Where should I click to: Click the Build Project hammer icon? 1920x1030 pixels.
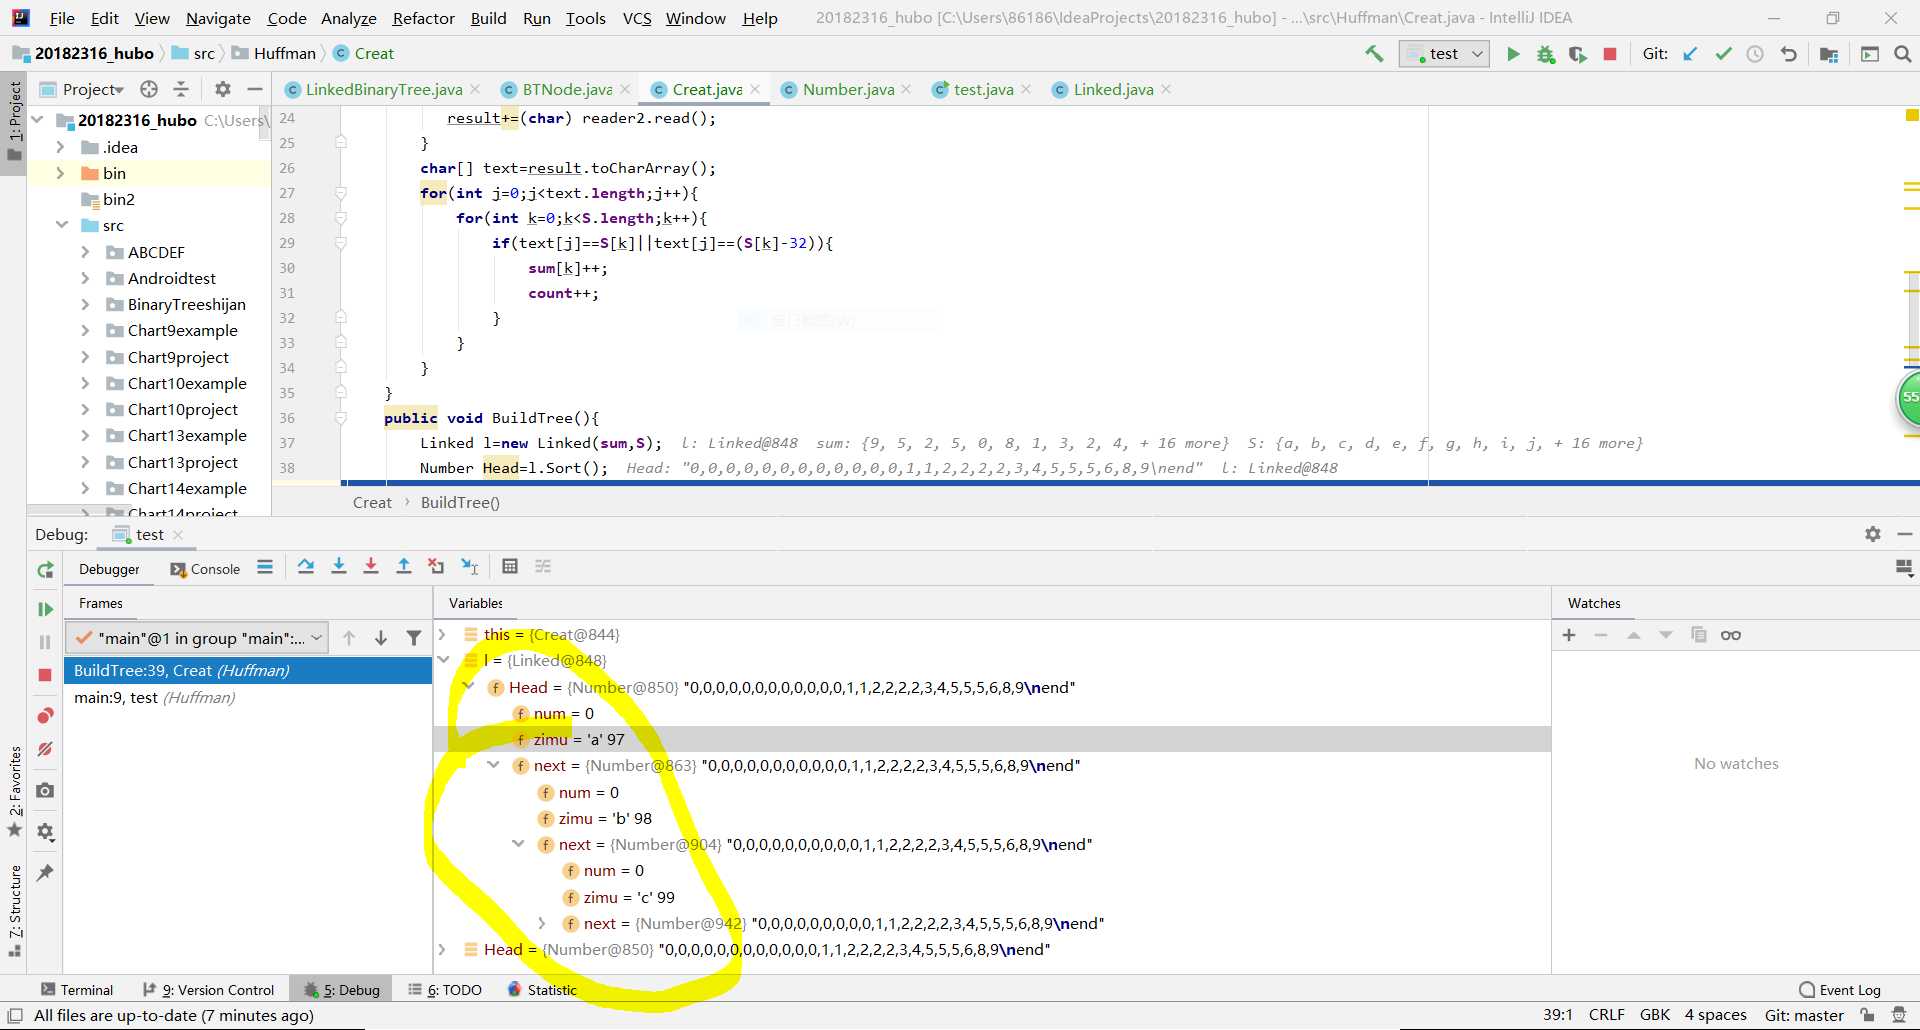(1374, 54)
